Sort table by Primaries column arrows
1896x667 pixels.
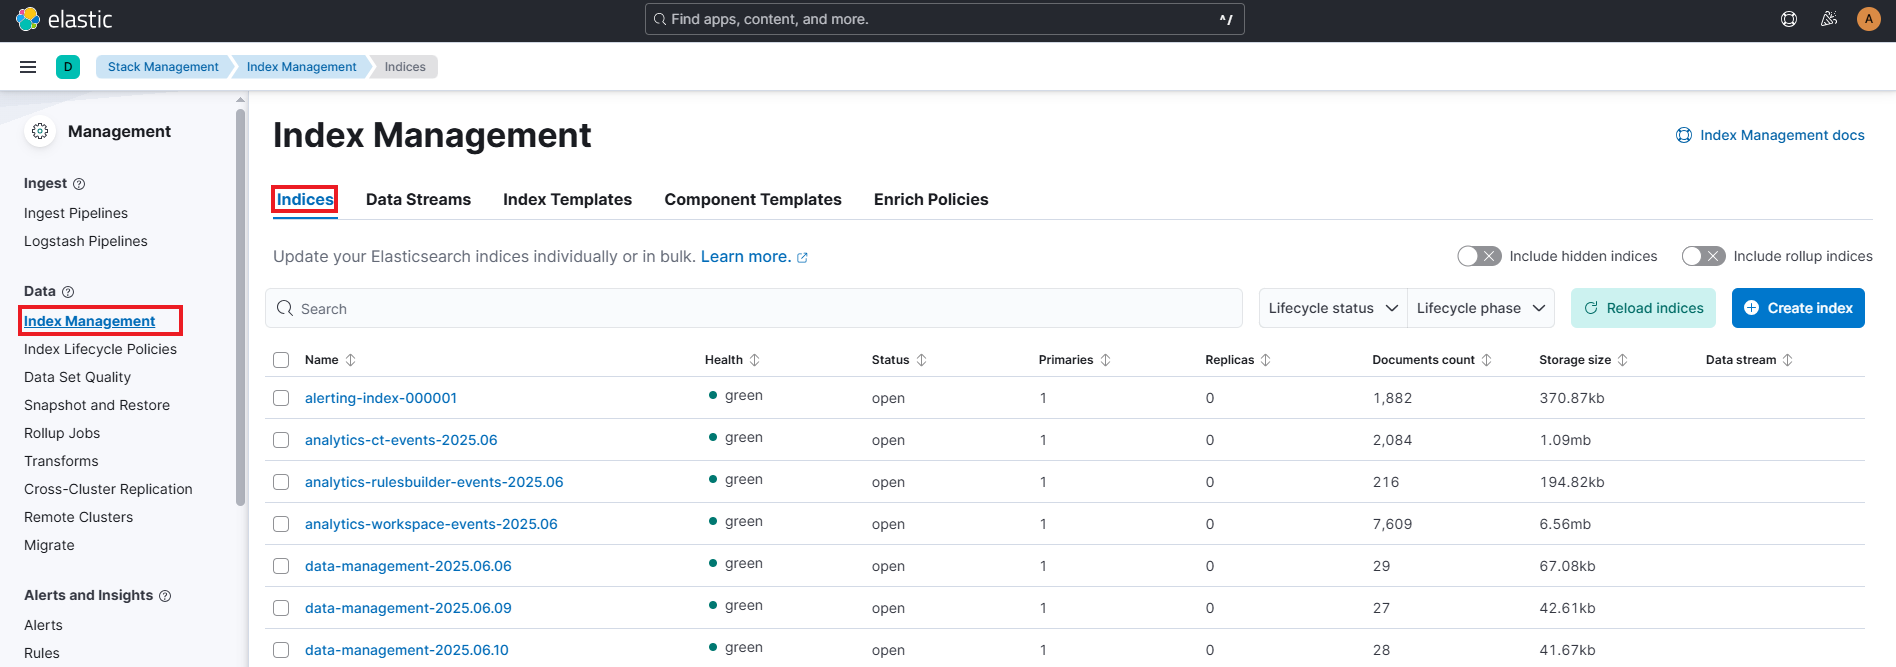[1105, 360]
